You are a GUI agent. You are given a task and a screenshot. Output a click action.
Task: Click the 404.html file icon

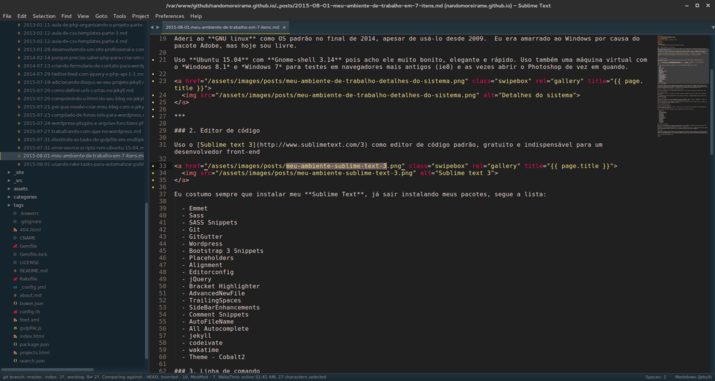(16, 230)
